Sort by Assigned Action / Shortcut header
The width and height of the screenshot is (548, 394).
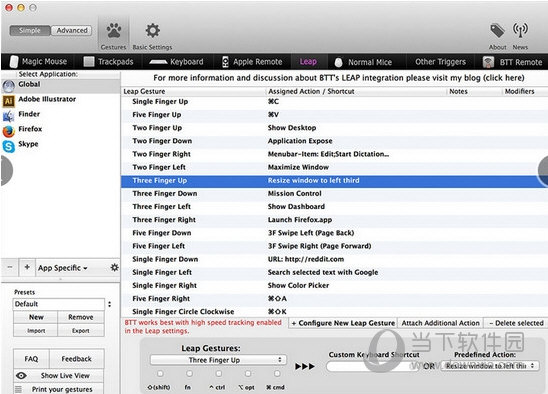pos(356,91)
